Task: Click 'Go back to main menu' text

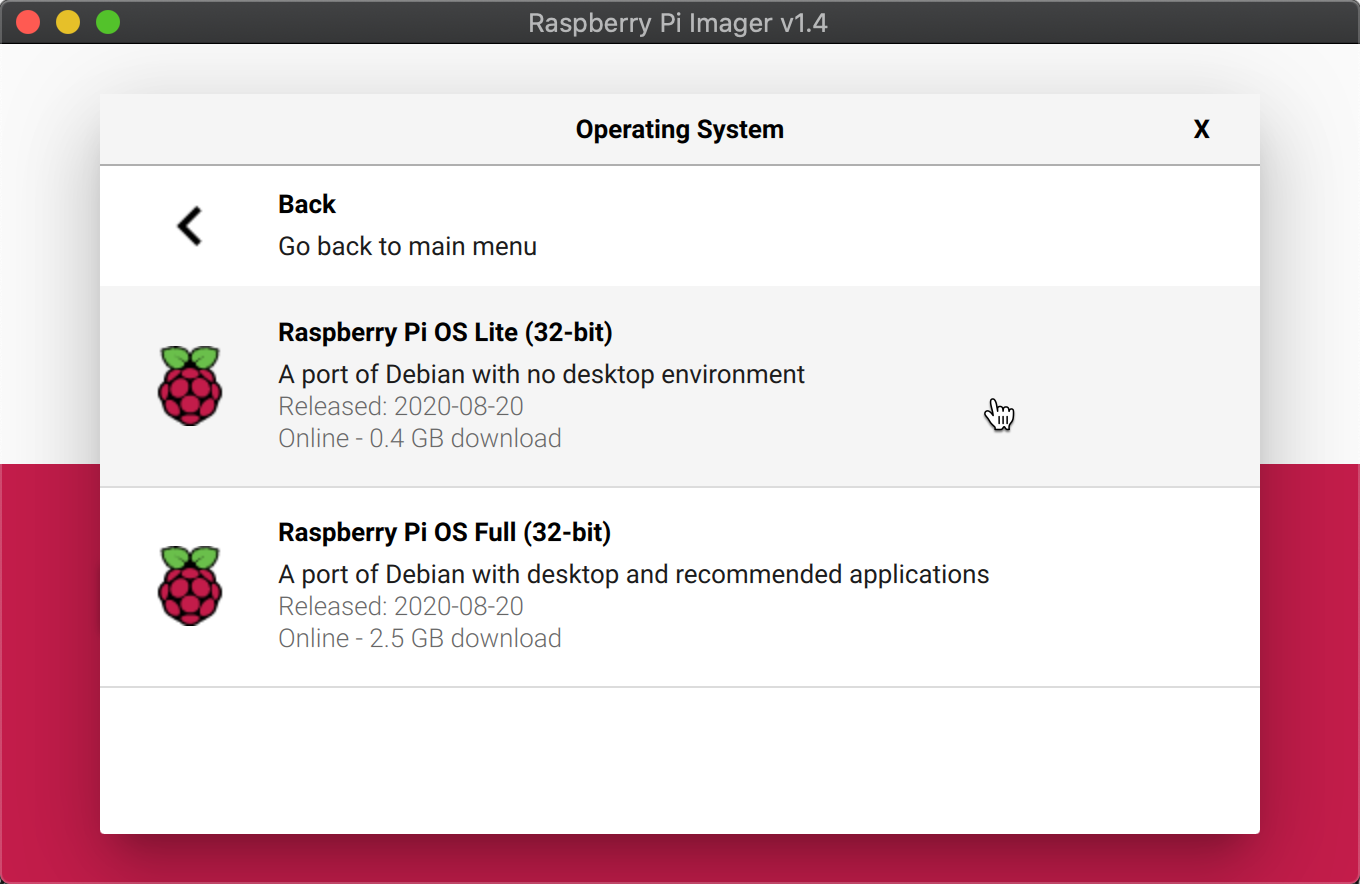Action: (x=407, y=246)
